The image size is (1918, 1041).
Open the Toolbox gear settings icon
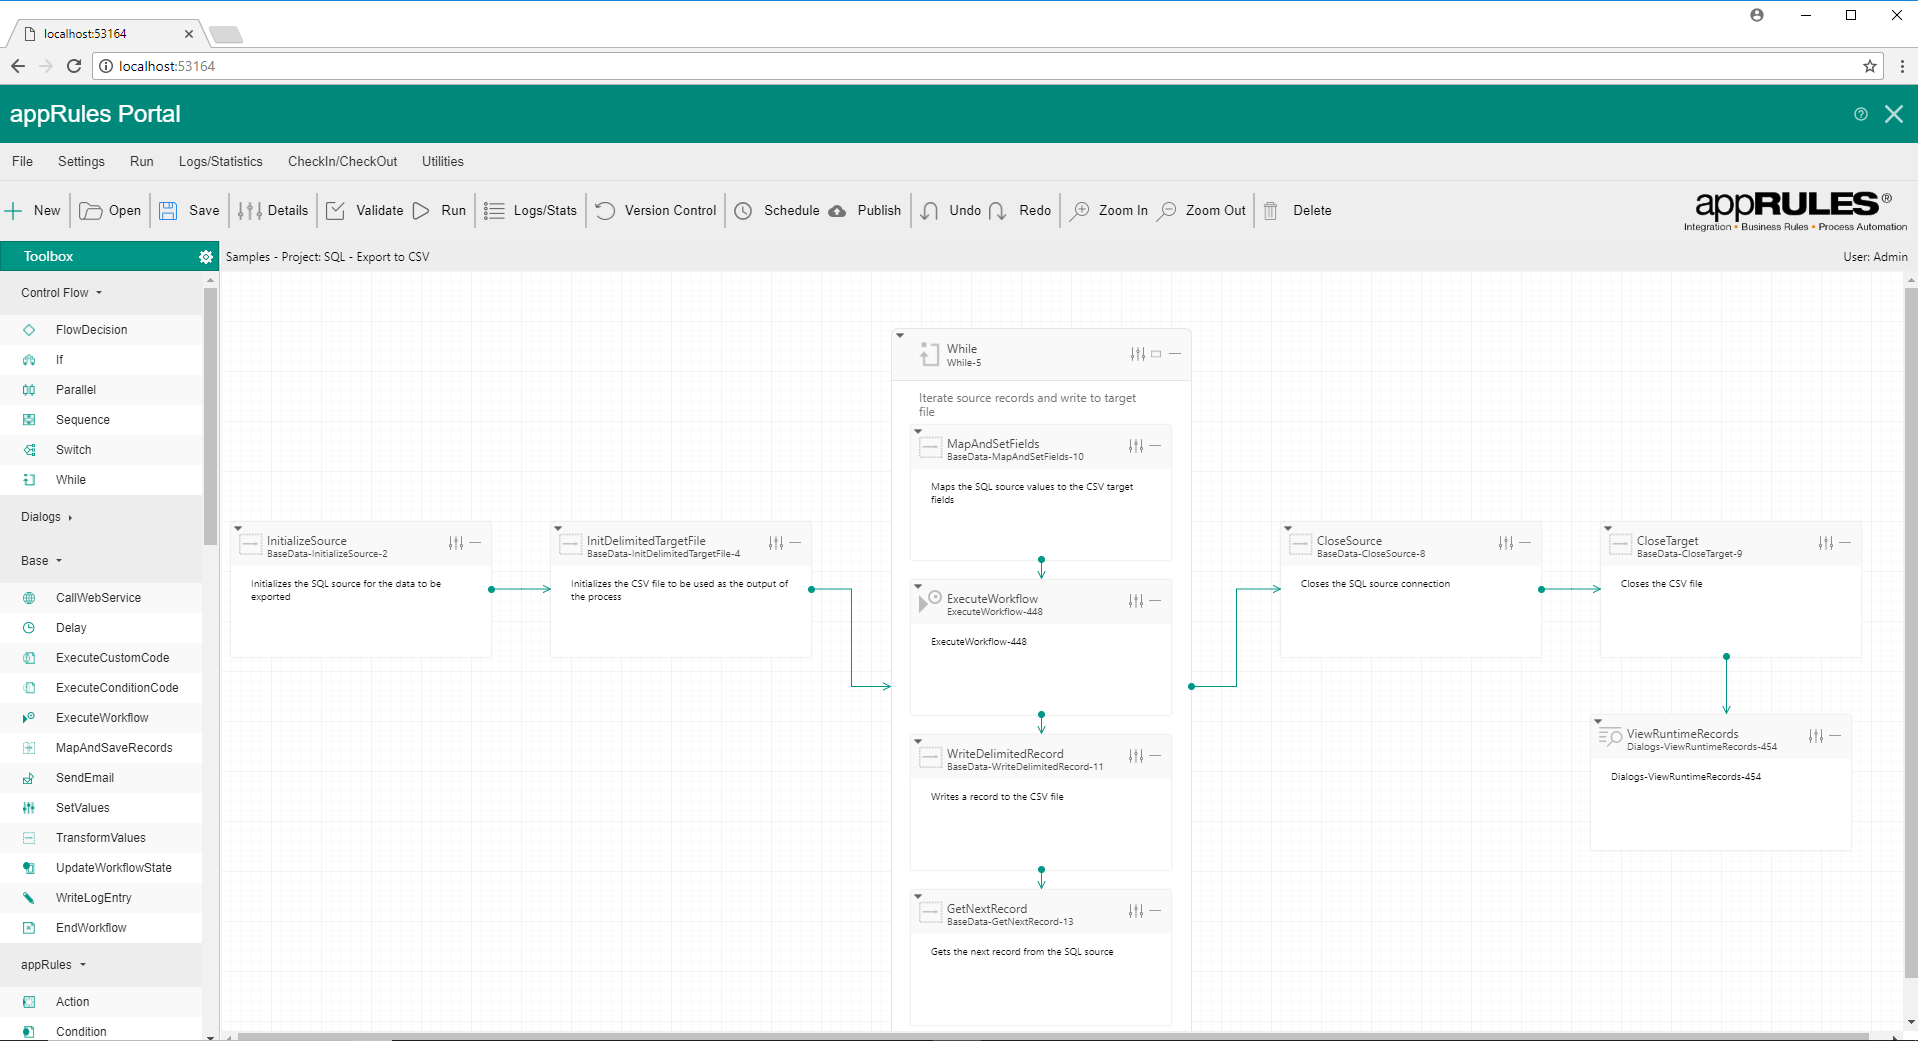click(x=206, y=257)
